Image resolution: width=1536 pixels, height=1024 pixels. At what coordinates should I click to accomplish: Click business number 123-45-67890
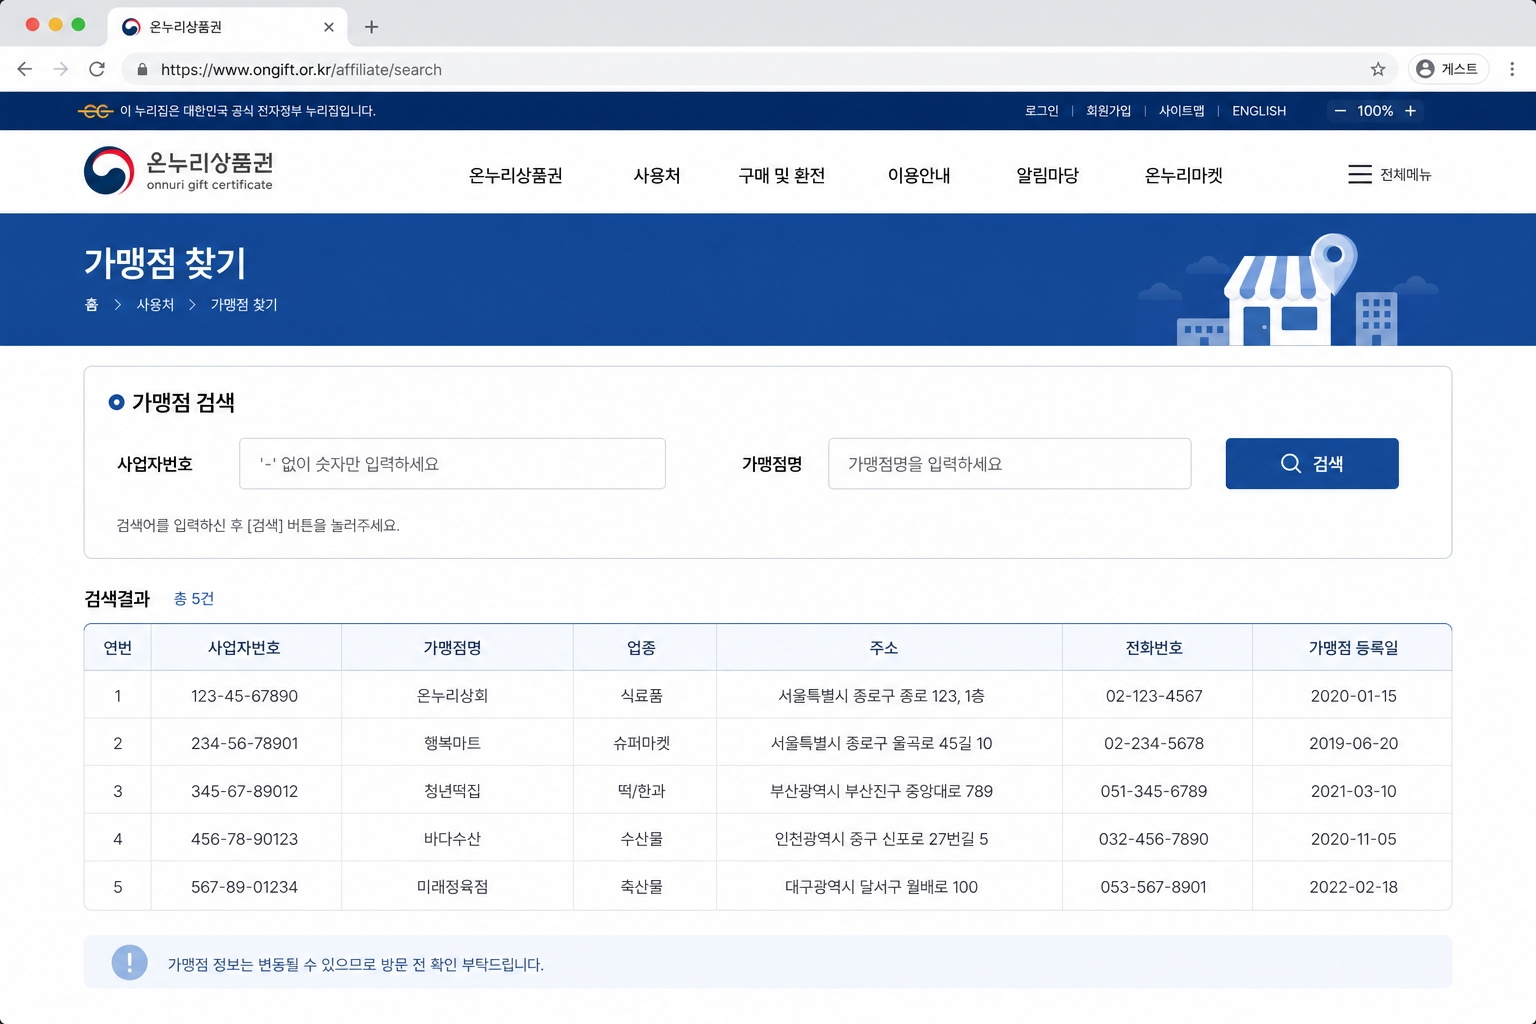[x=244, y=696]
